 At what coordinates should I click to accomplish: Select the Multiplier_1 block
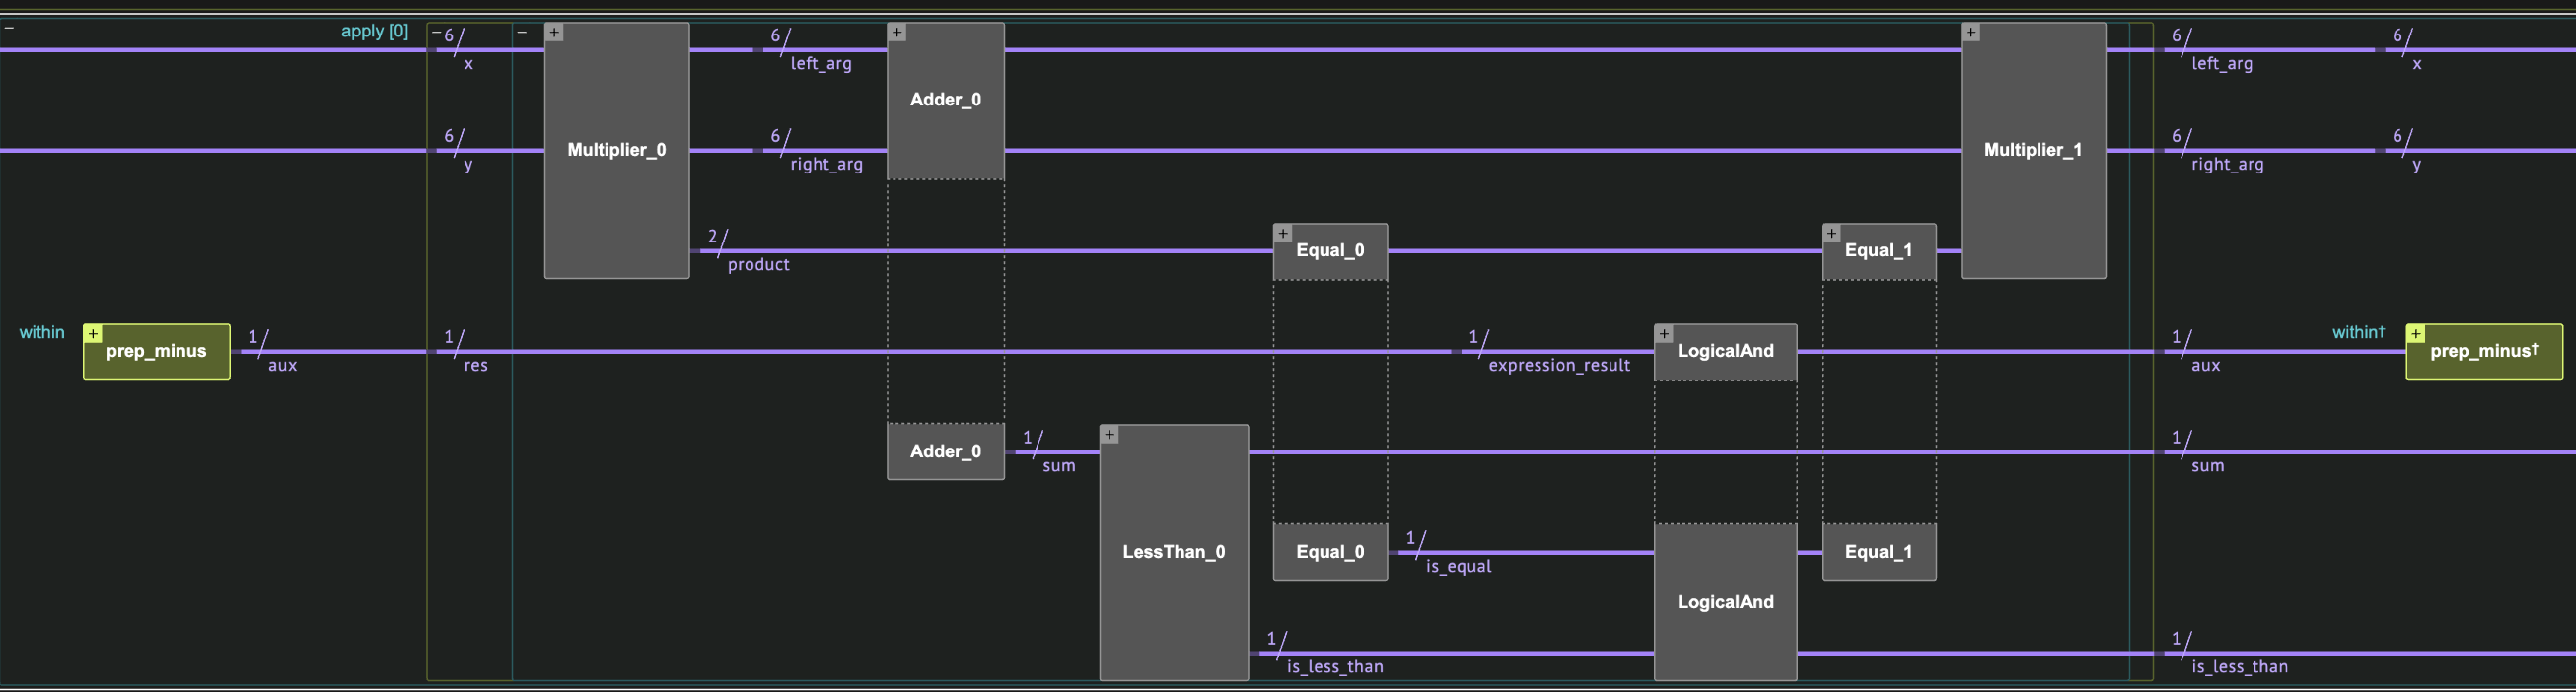[x=2034, y=151]
